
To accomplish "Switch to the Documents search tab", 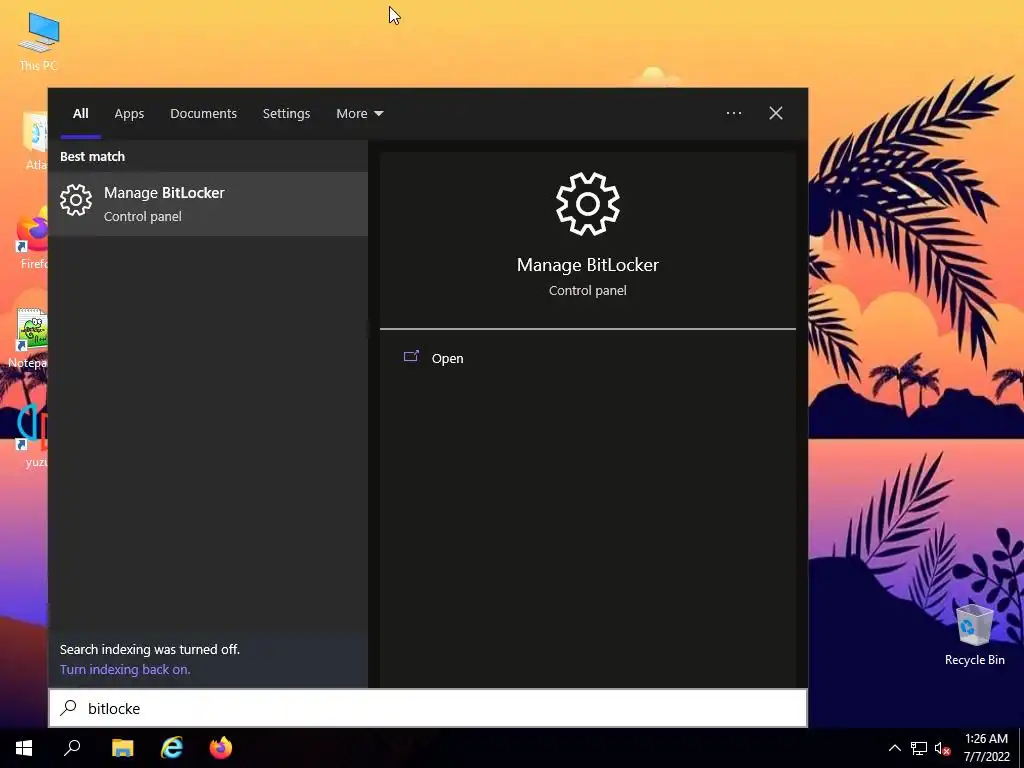I will coord(203,114).
